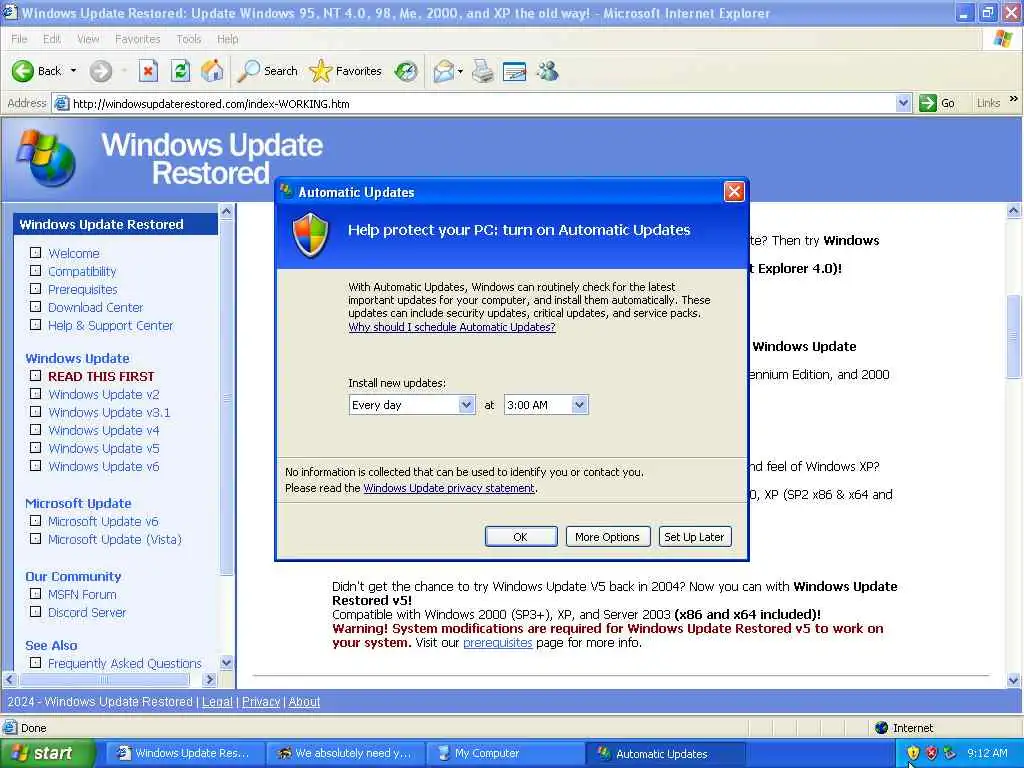Click the Edit page icon in toolbar
Image resolution: width=1024 pixels, height=768 pixels.
coord(515,71)
